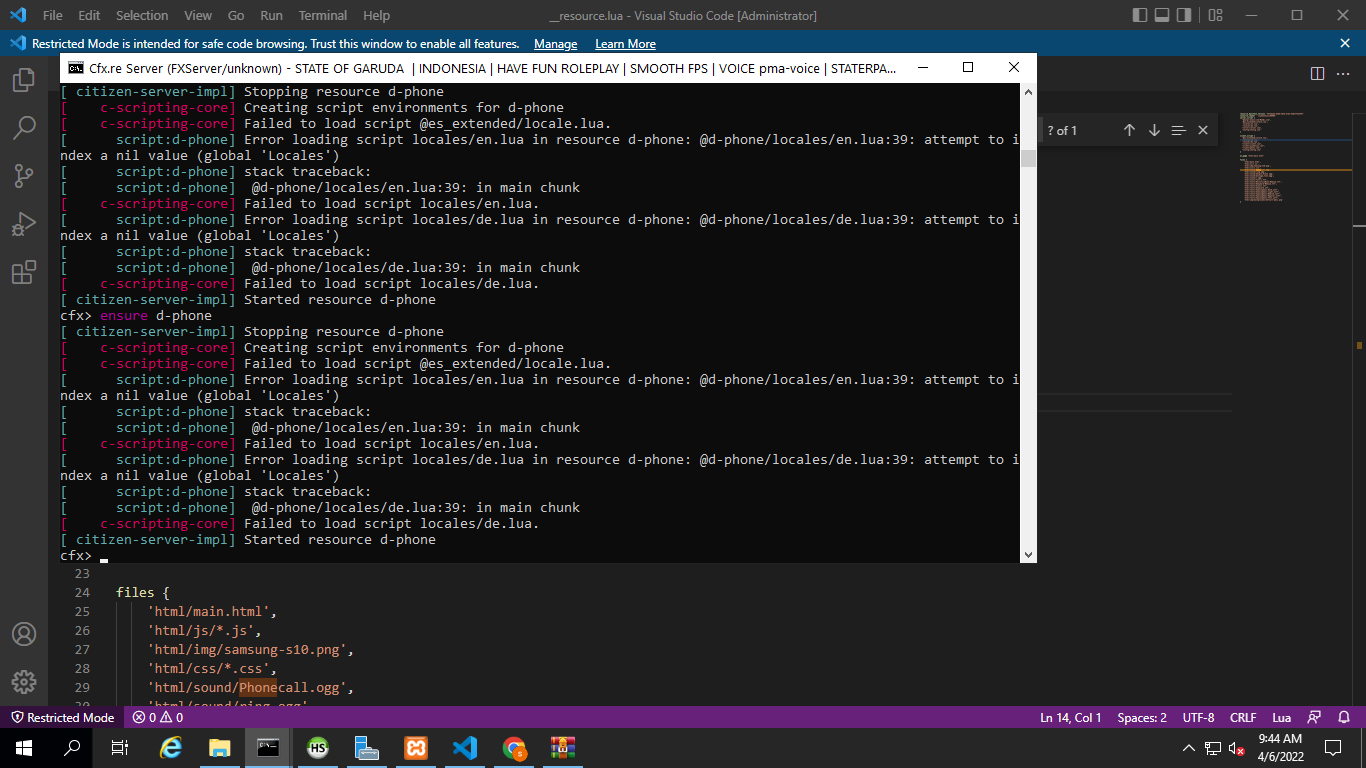Go to the previous find match
1366x768 pixels.
1129,130
